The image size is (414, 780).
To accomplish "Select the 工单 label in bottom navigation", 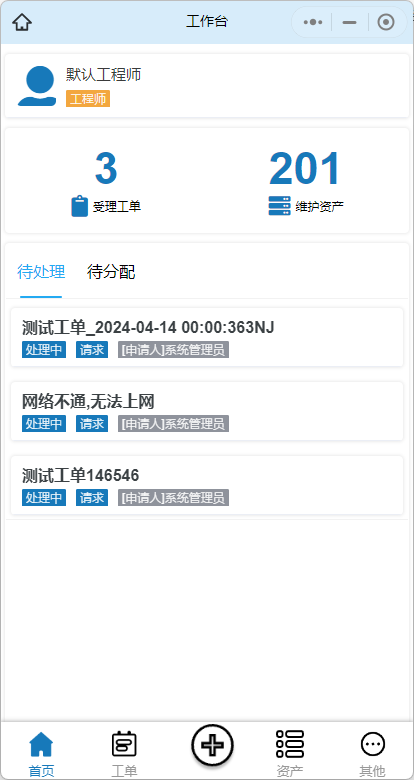I will (x=124, y=771).
